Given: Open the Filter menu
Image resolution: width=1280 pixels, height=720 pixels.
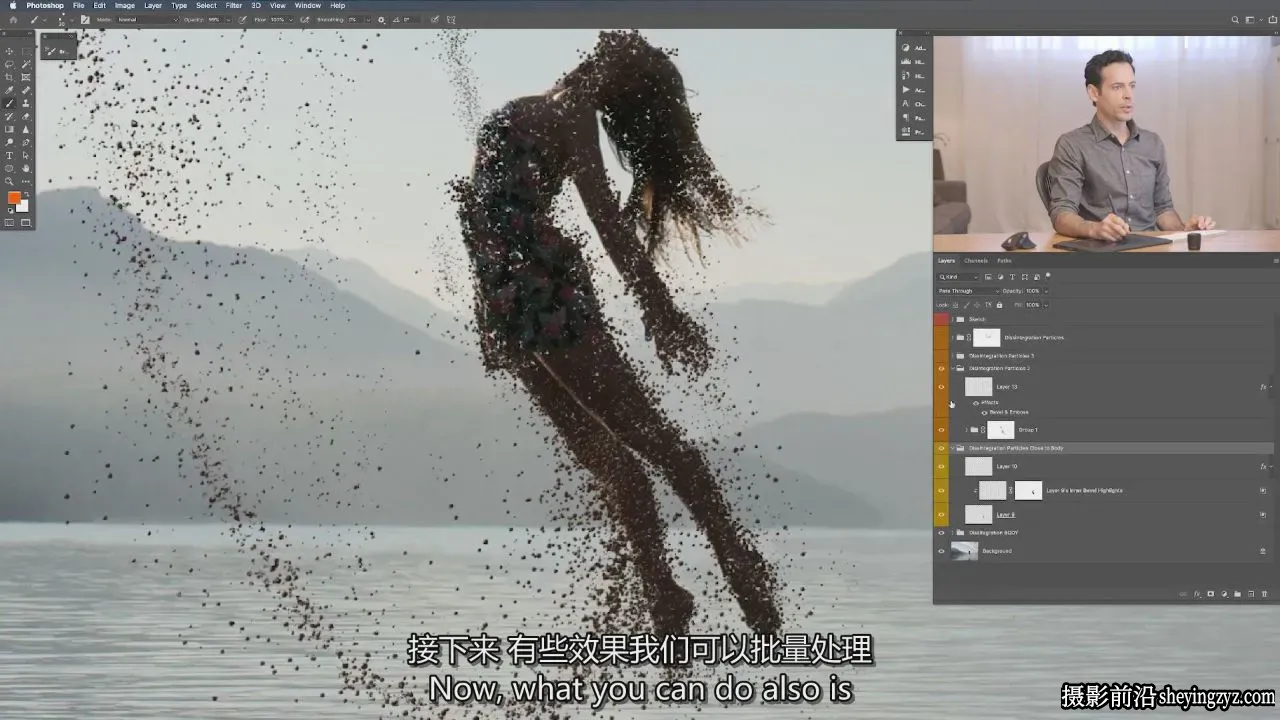Looking at the screenshot, I should tap(234, 6).
